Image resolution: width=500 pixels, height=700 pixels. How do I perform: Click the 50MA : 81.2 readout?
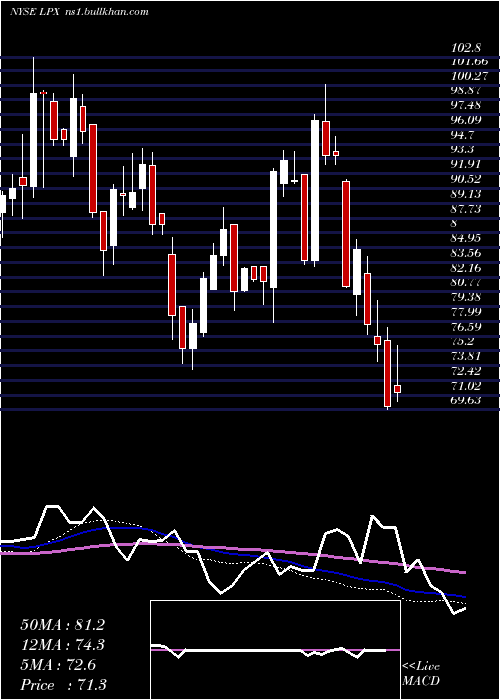coord(62,625)
